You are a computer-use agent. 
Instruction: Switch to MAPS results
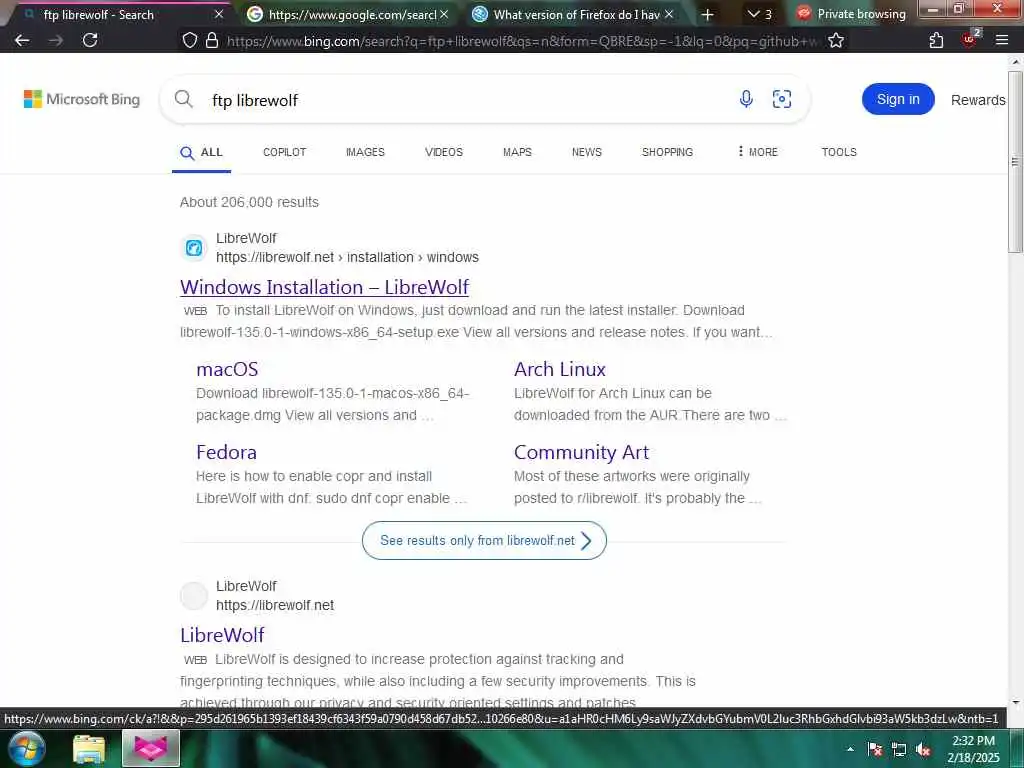[x=517, y=152]
